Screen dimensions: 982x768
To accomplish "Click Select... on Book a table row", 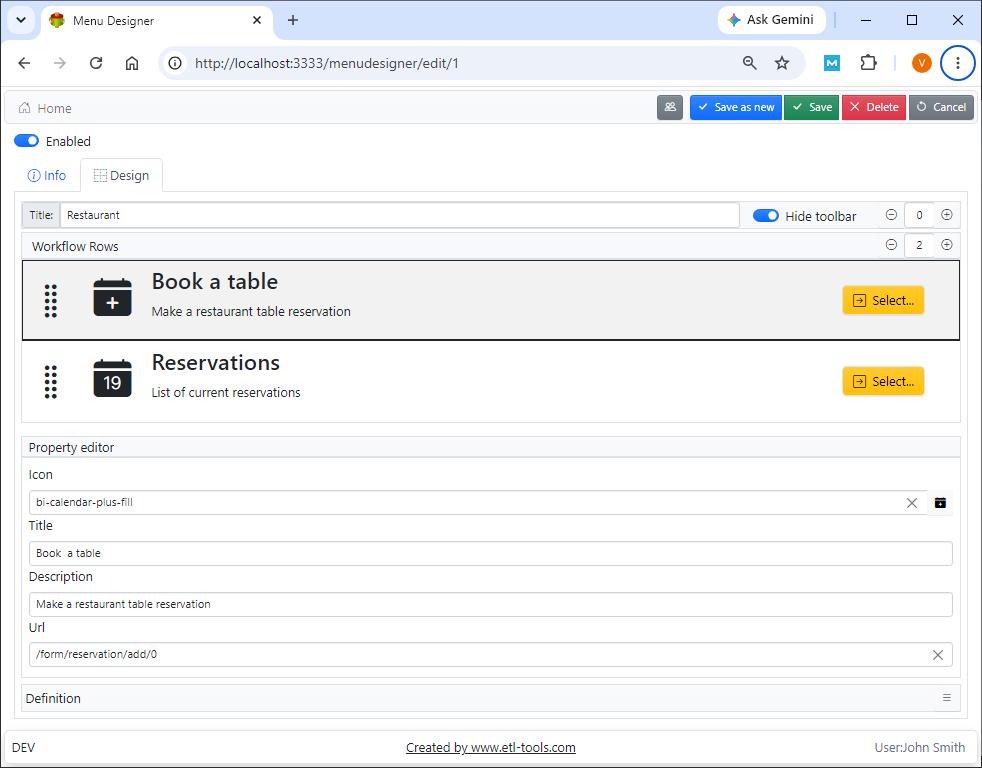I will (x=883, y=300).
